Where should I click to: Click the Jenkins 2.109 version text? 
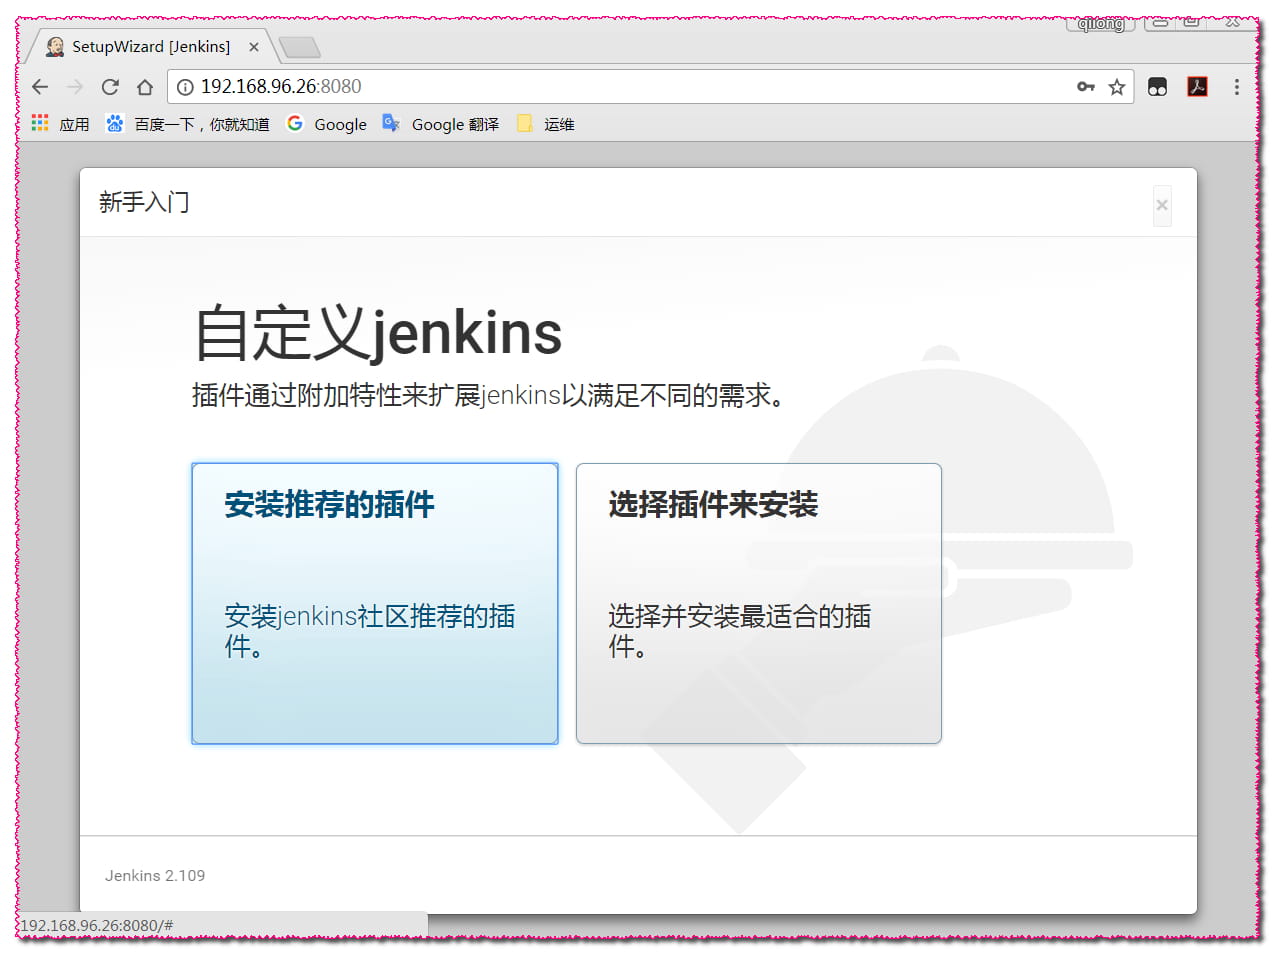click(x=155, y=875)
